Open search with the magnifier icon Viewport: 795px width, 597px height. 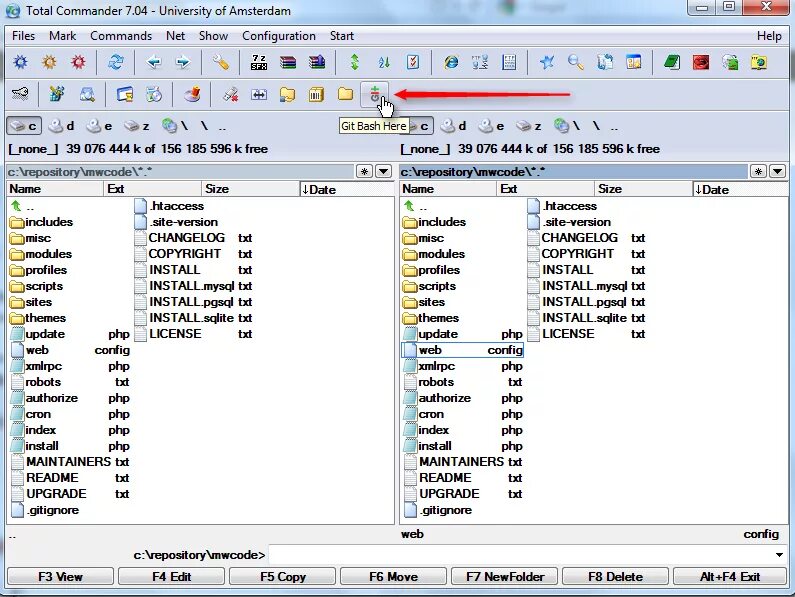point(575,62)
